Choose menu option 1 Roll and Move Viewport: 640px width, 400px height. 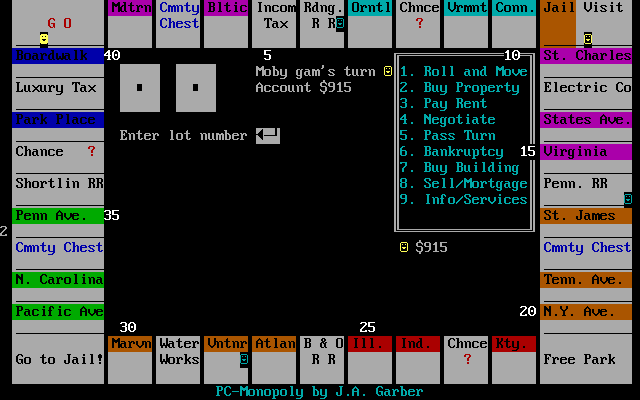[464, 71]
